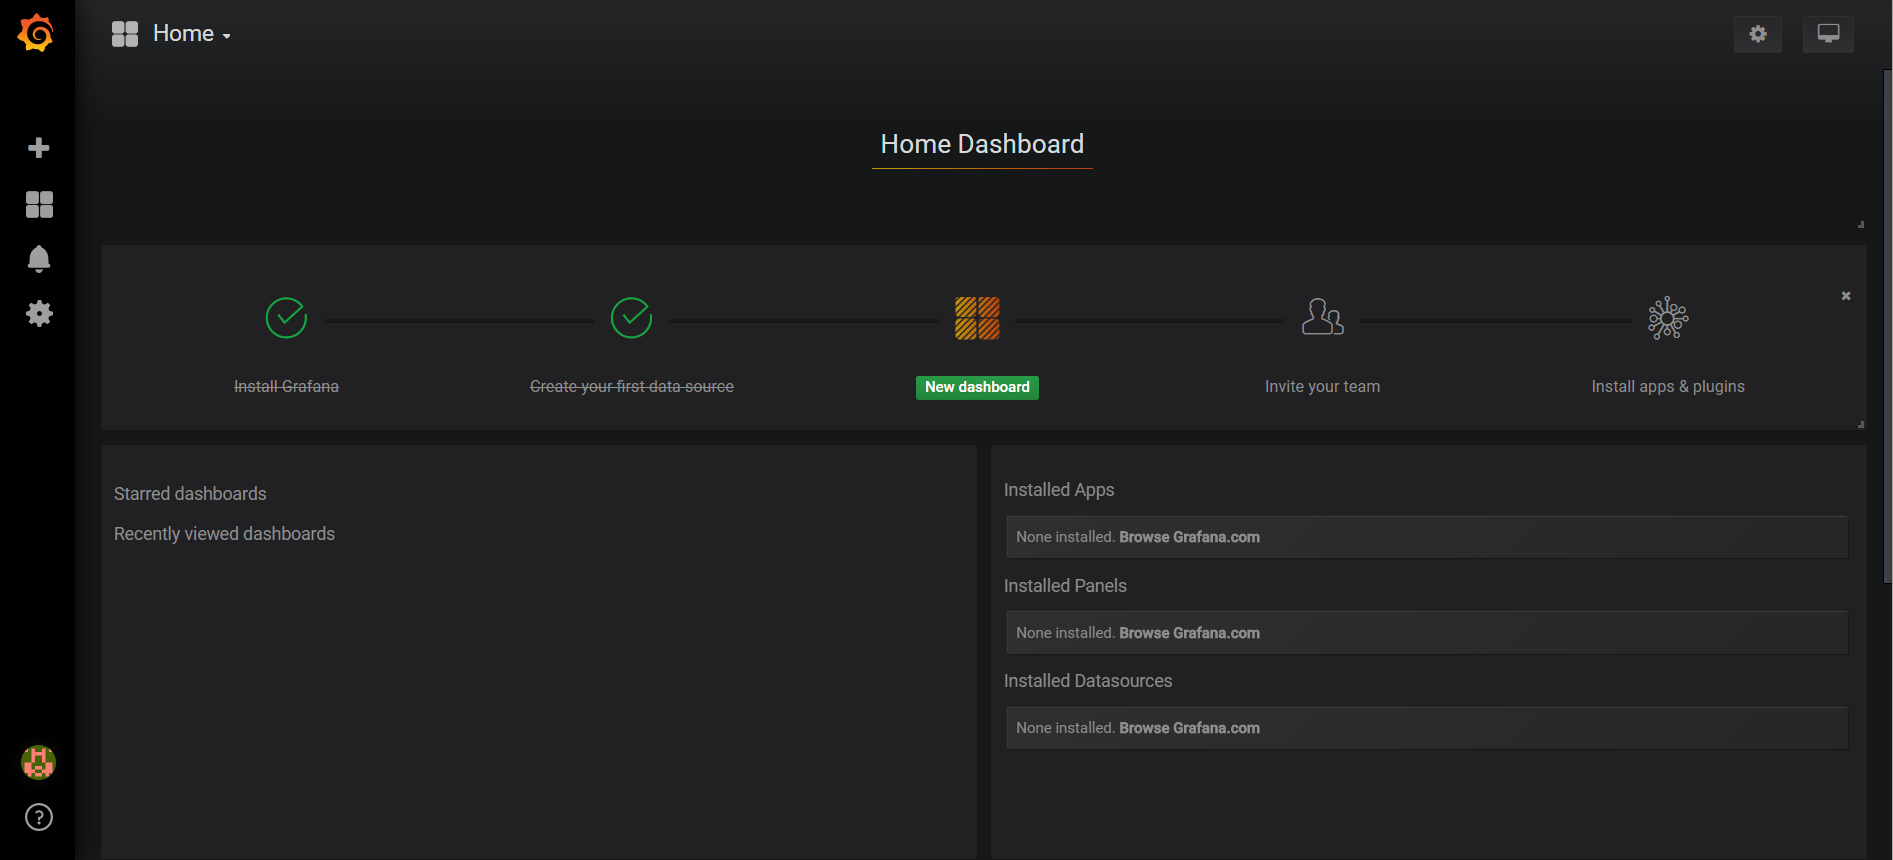The image size is (1893, 860).
Task: Click the getting started panel resize handle
Action: tap(1861, 424)
